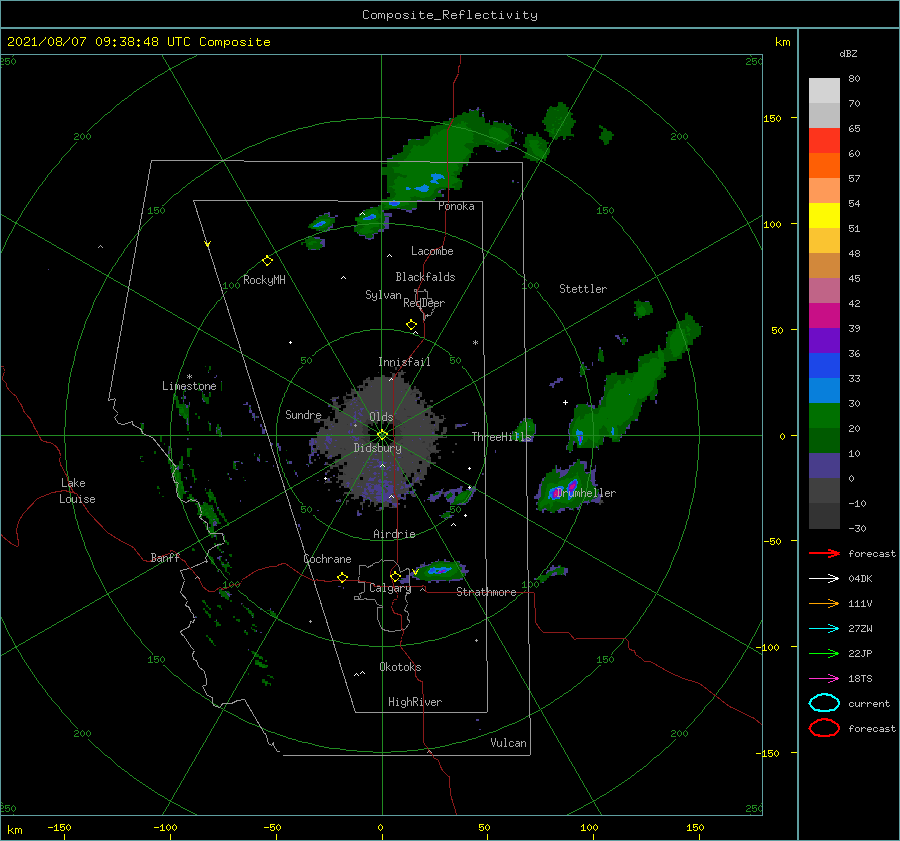Click the Banff label

tap(165, 557)
